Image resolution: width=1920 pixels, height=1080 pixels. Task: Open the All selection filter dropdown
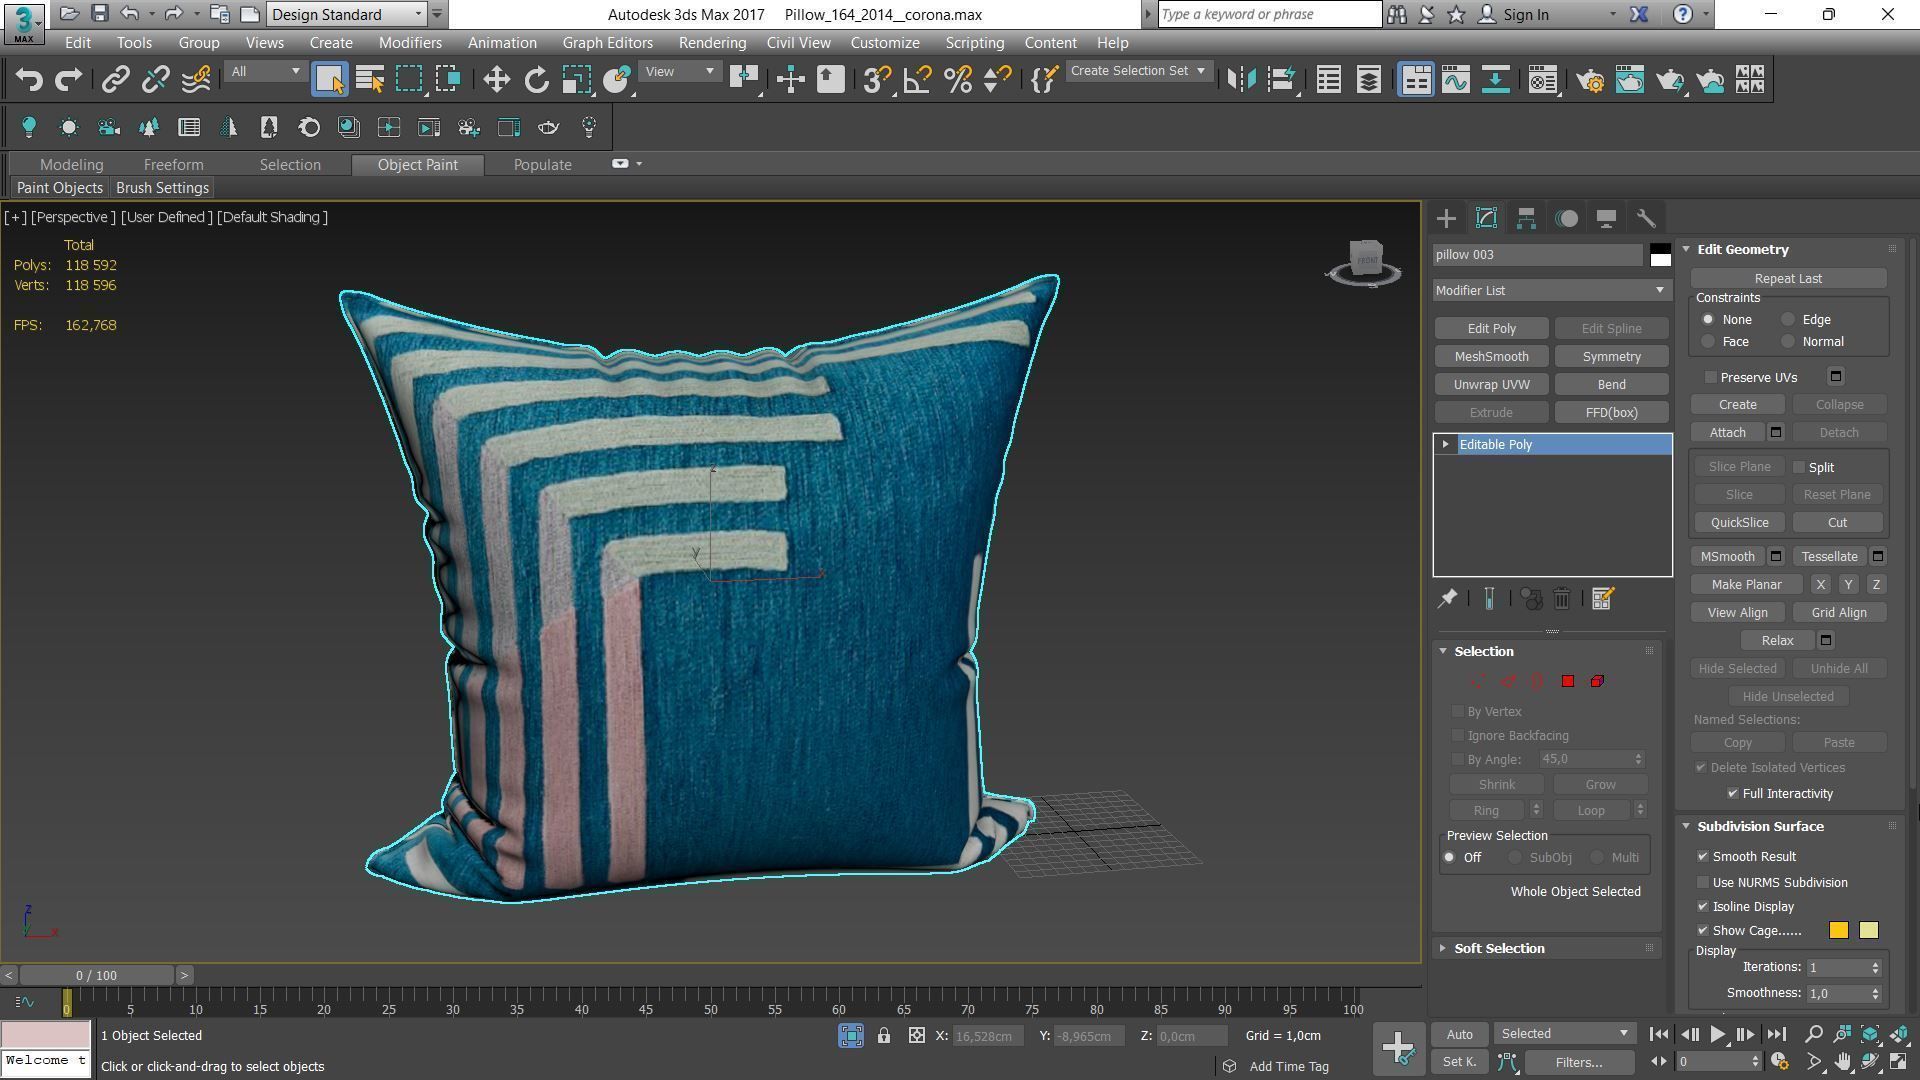pyautogui.click(x=265, y=72)
